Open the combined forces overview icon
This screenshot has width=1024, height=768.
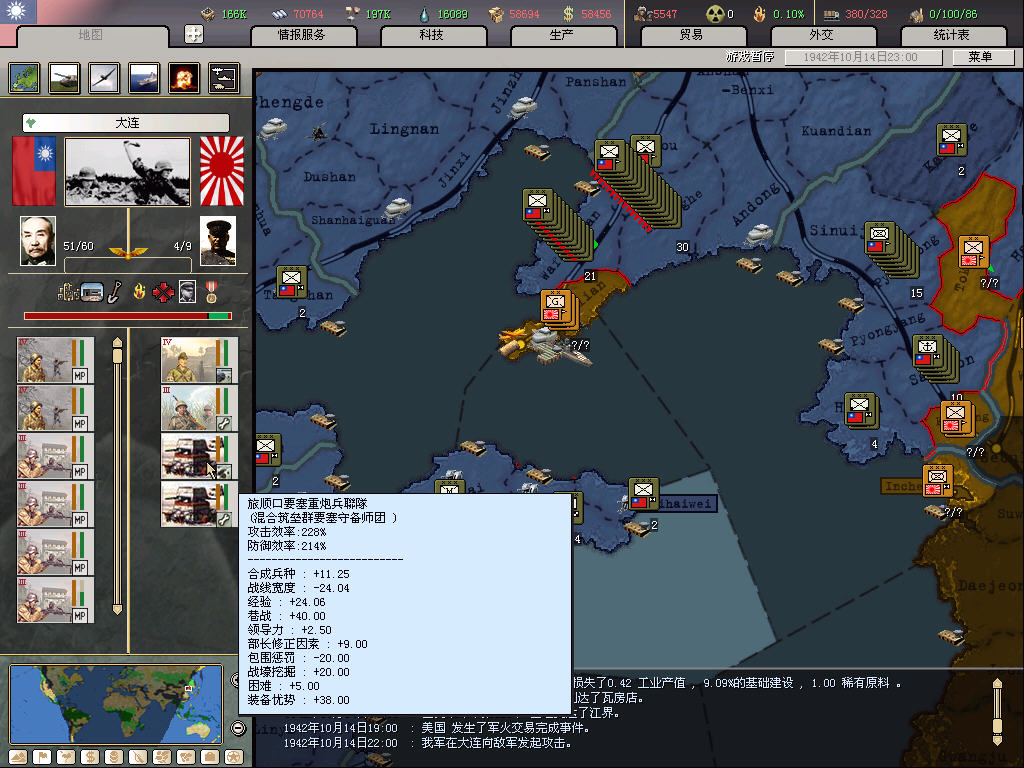pyautogui.click(x=224, y=78)
